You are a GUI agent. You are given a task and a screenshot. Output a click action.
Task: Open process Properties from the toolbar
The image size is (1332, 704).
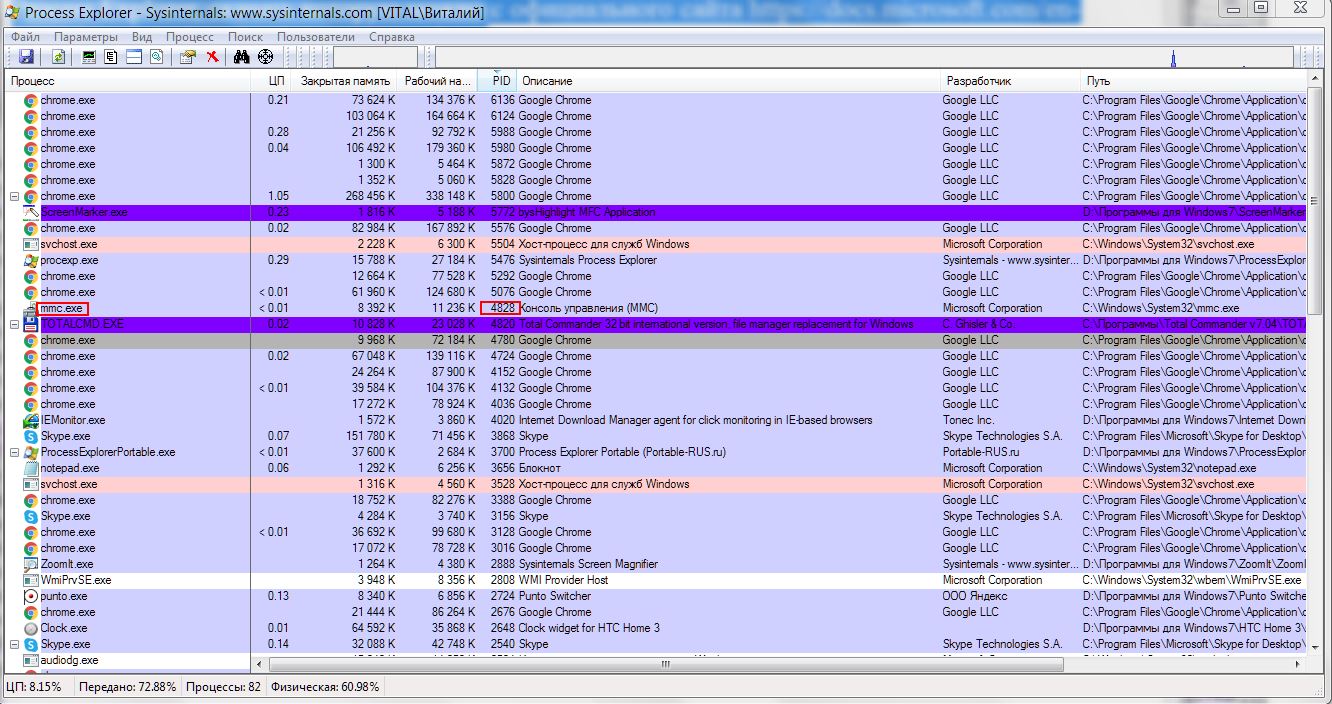pyautogui.click(x=187, y=57)
